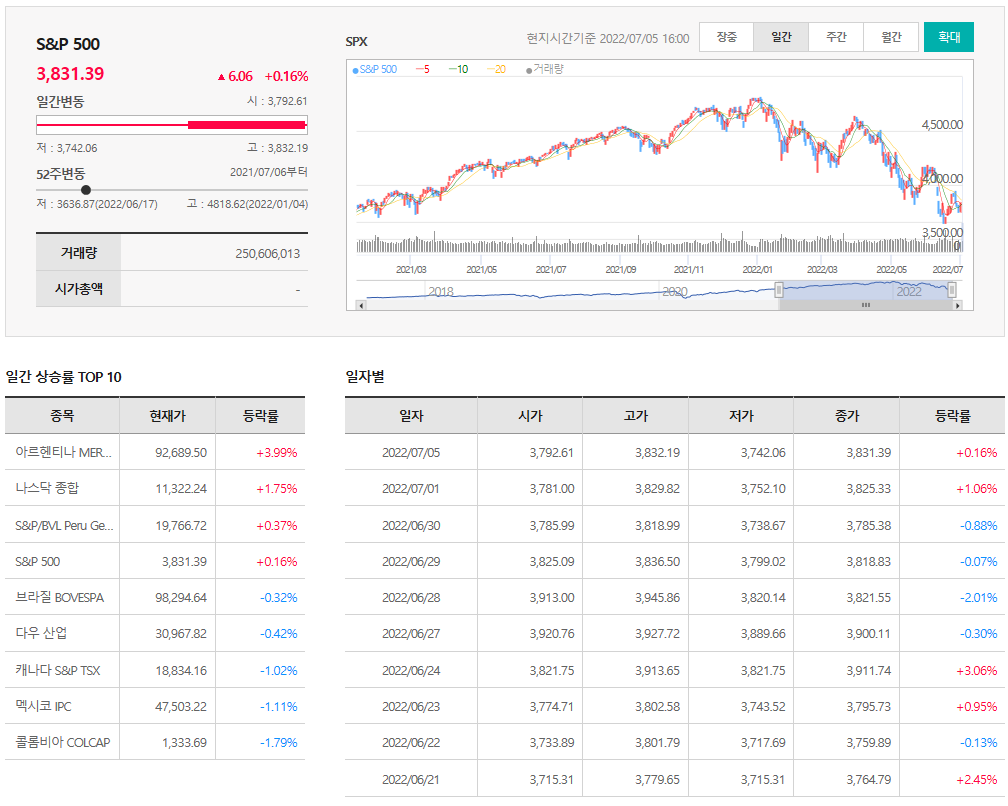This screenshot has width=1008, height=806.
Task: Click the 저가 column header
Action: [x=741, y=416]
